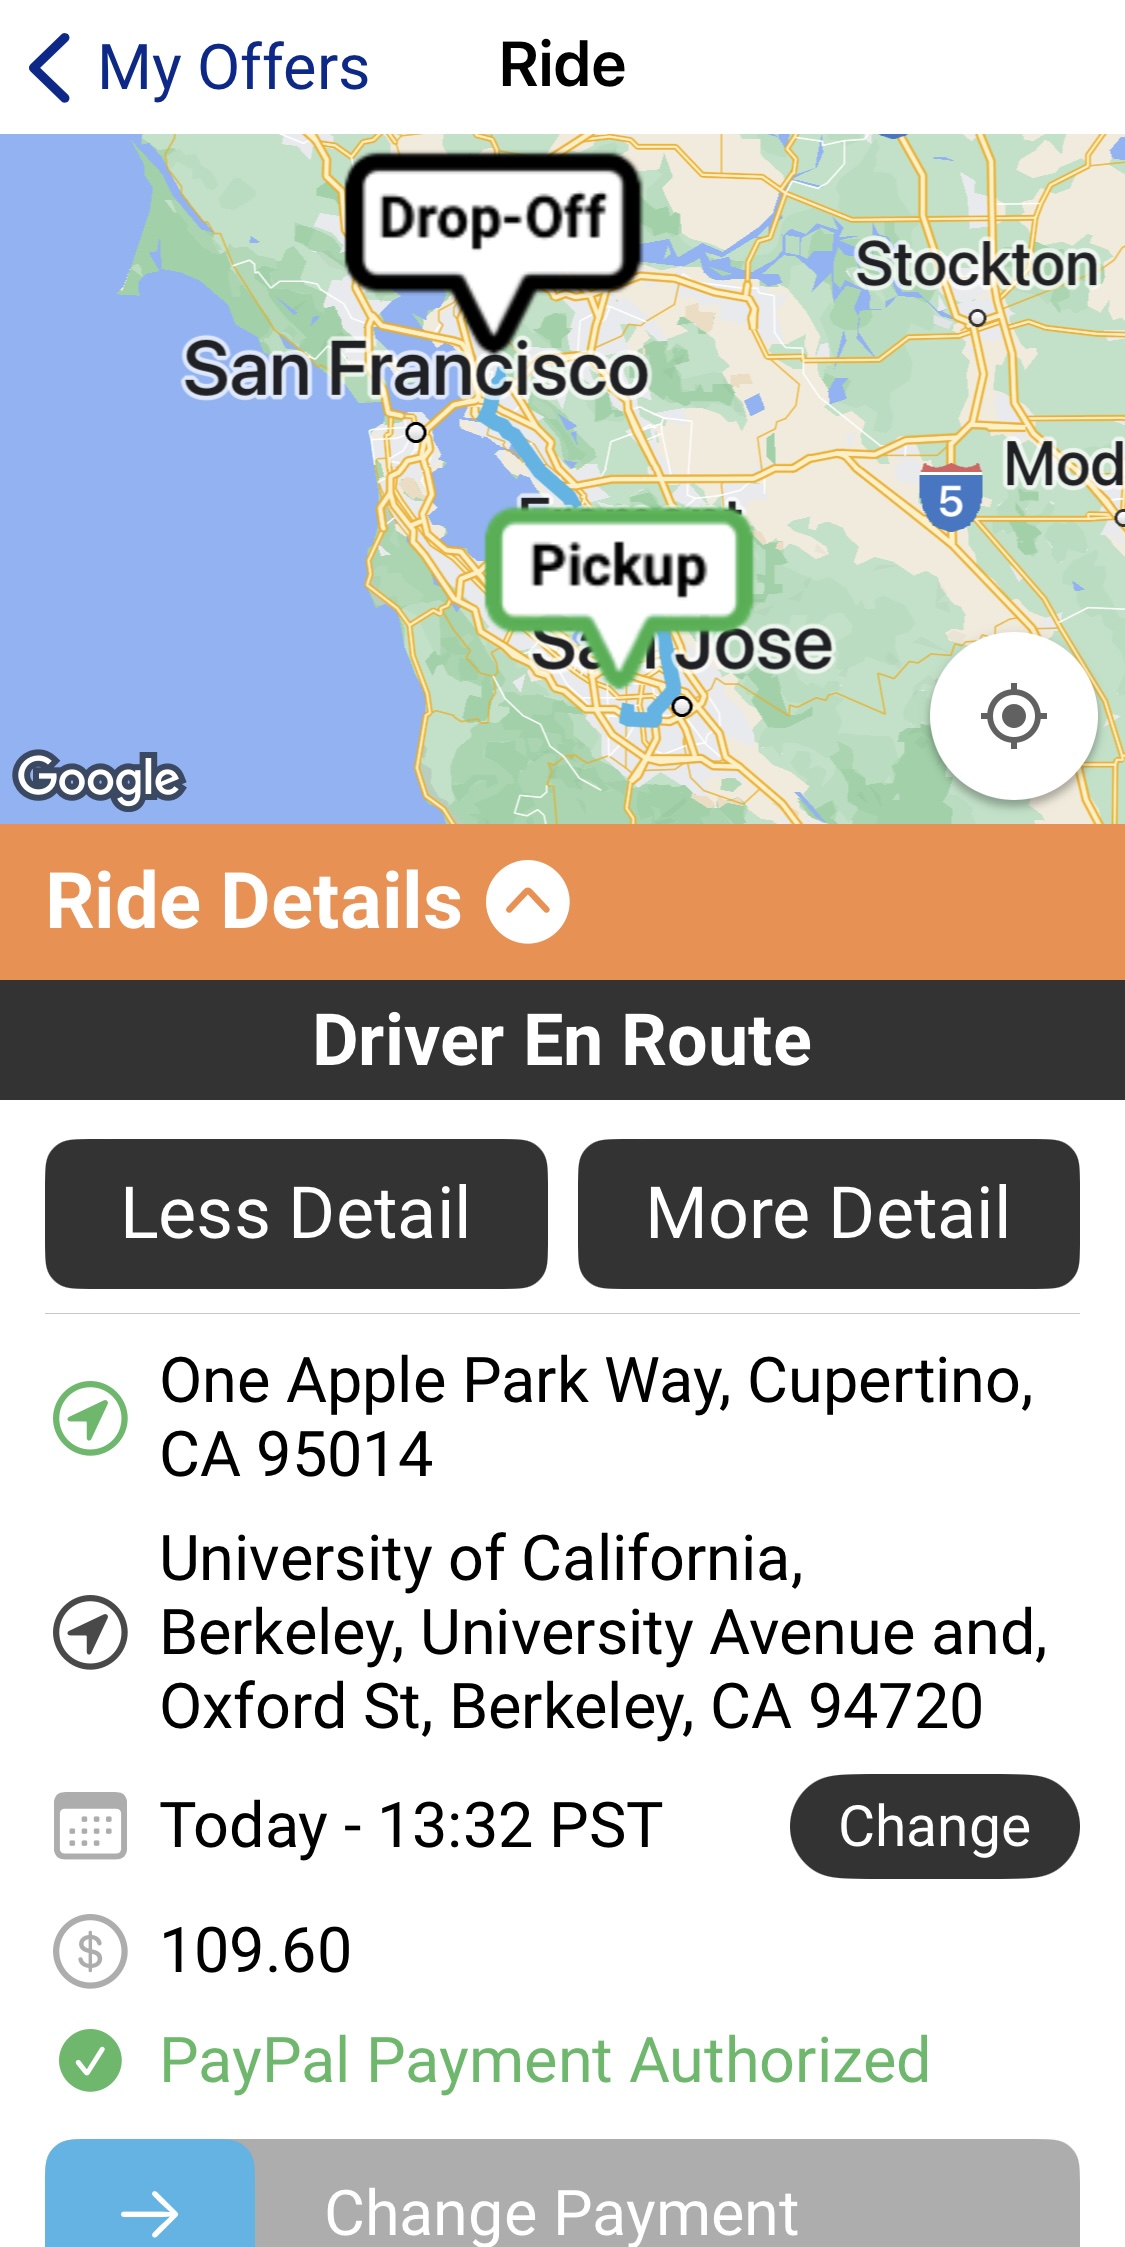Viewport: 1125px width, 2247px height.
Task: Select the Drop-Off map marker
Action: point(493,220)
